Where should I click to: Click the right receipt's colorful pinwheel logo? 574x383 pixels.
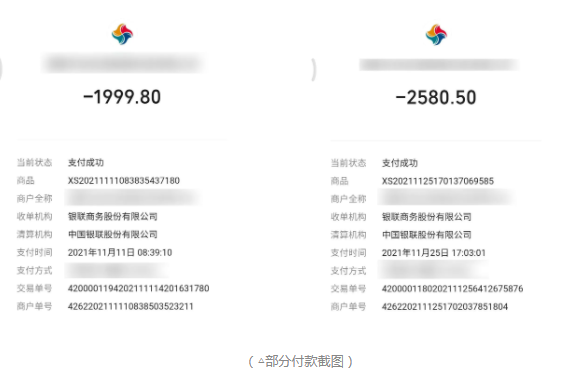coord(436,34)
